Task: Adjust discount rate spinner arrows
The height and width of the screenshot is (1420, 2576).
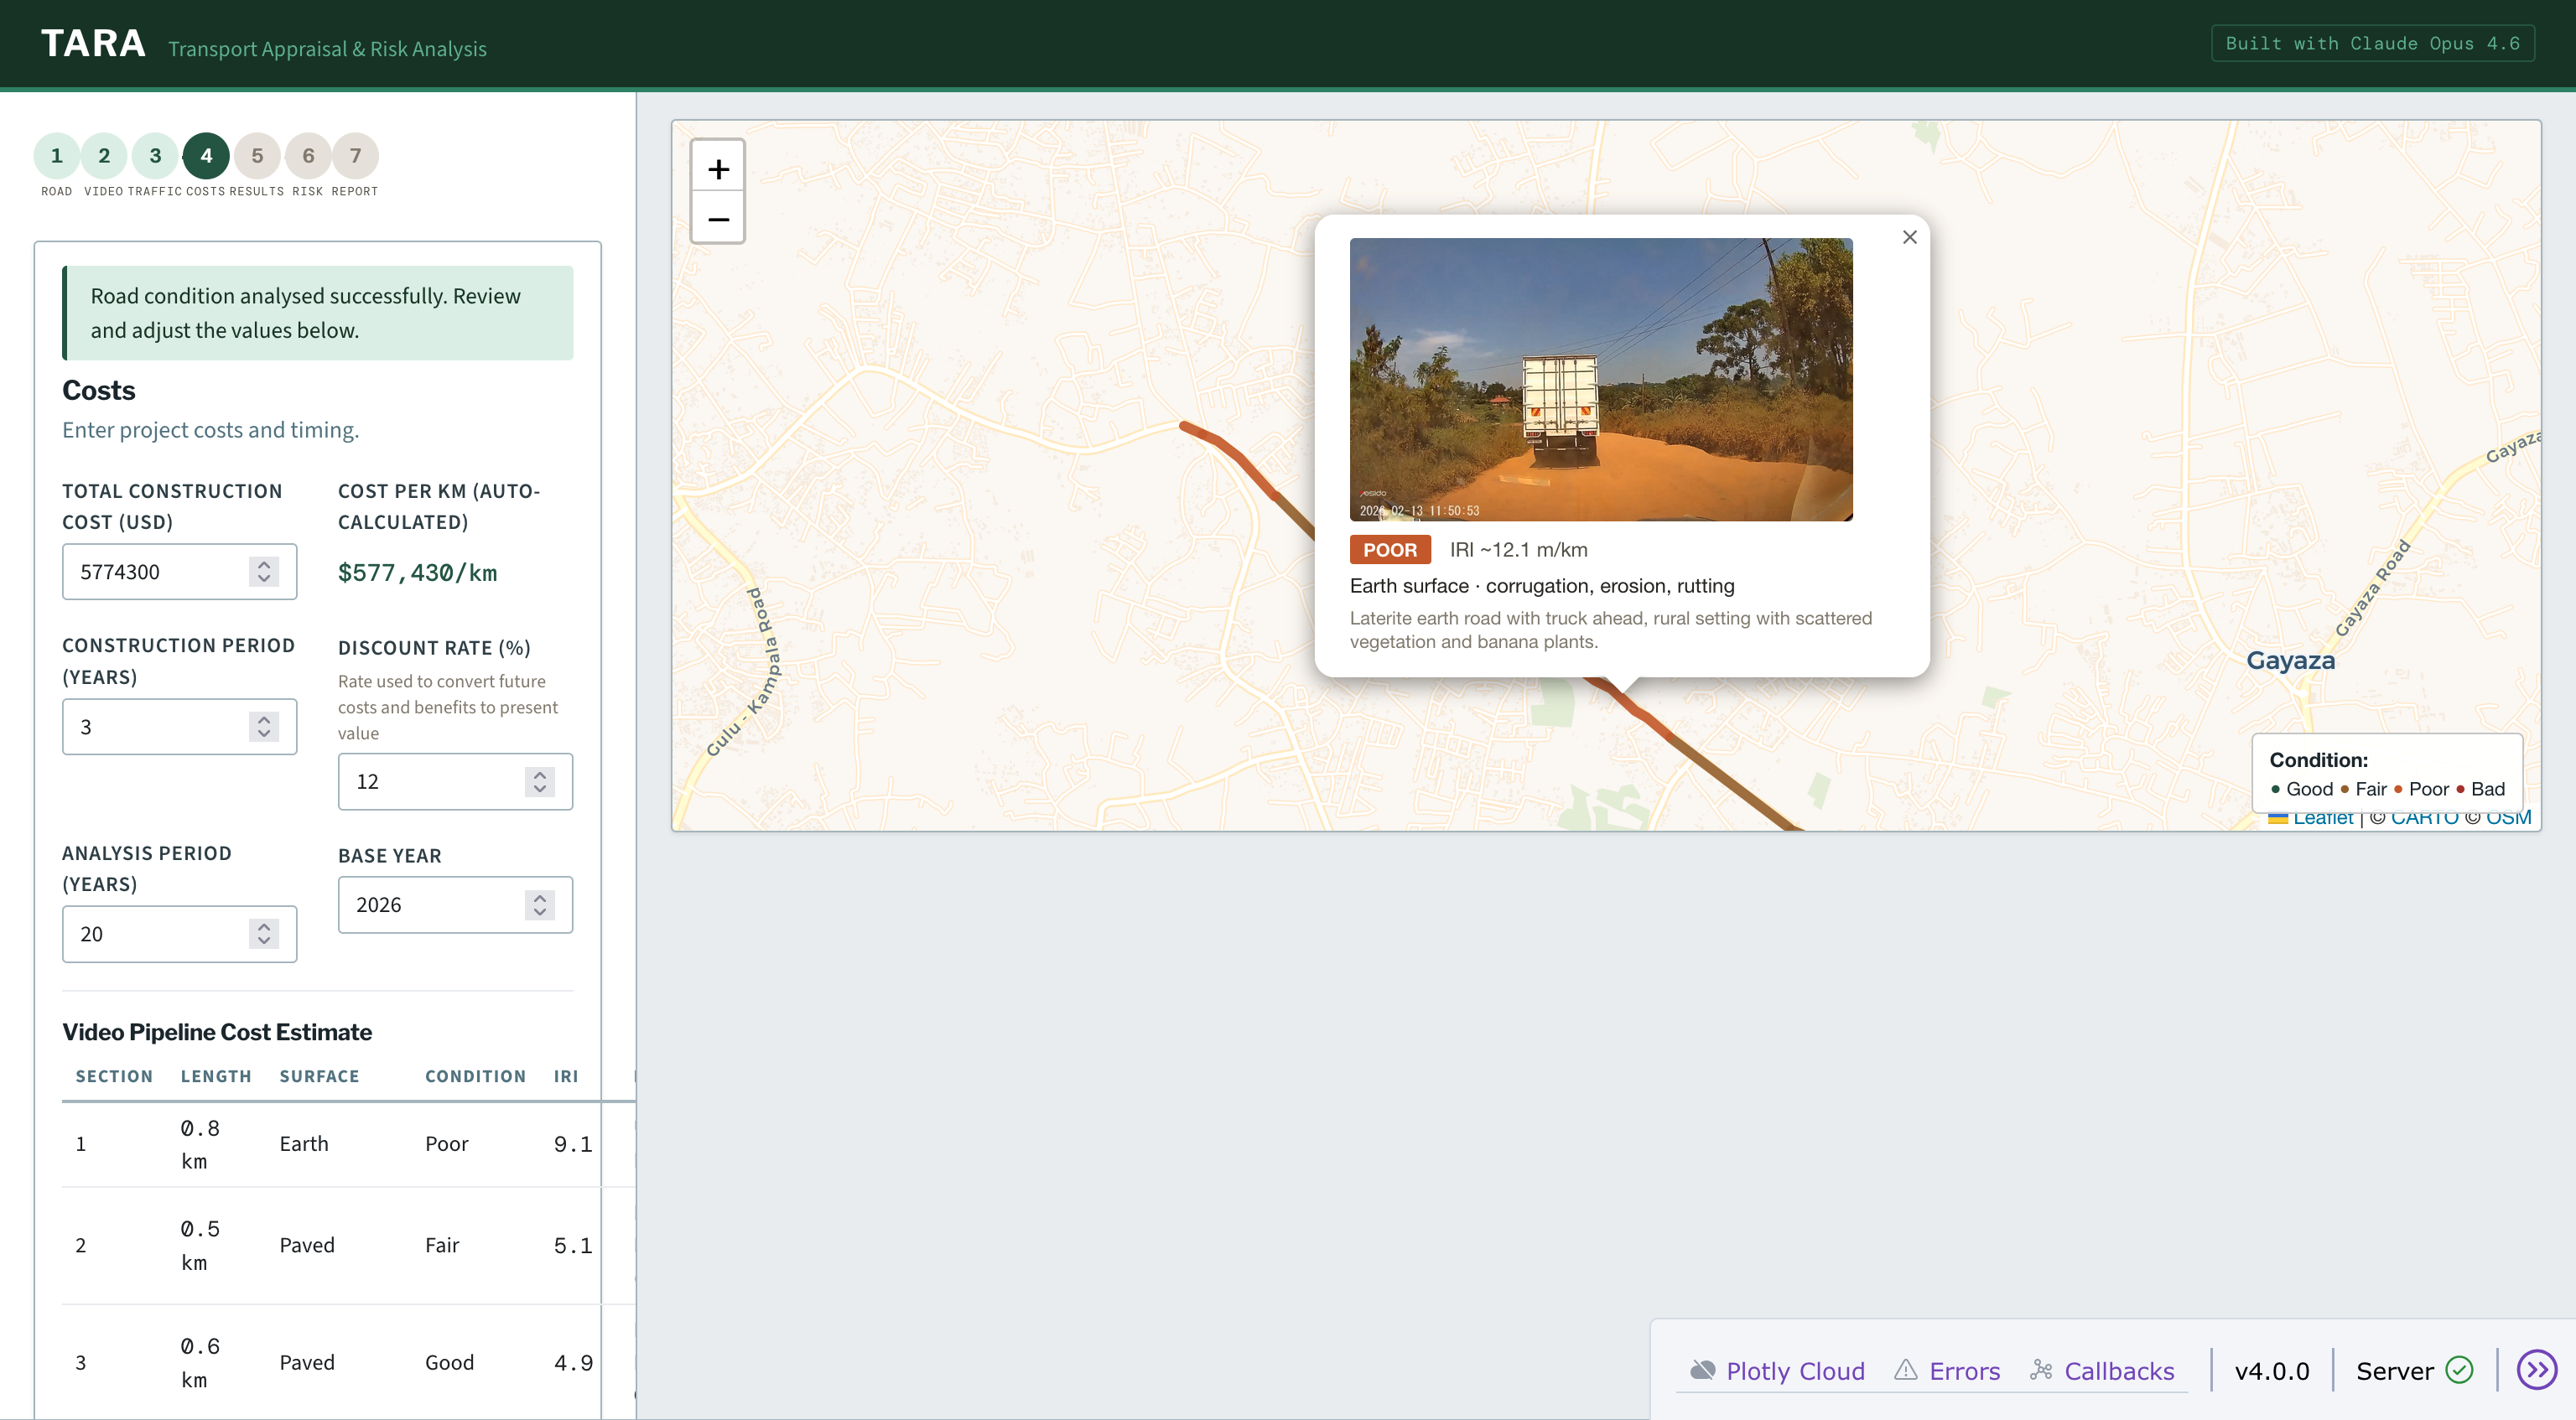Action: point(539,781)
